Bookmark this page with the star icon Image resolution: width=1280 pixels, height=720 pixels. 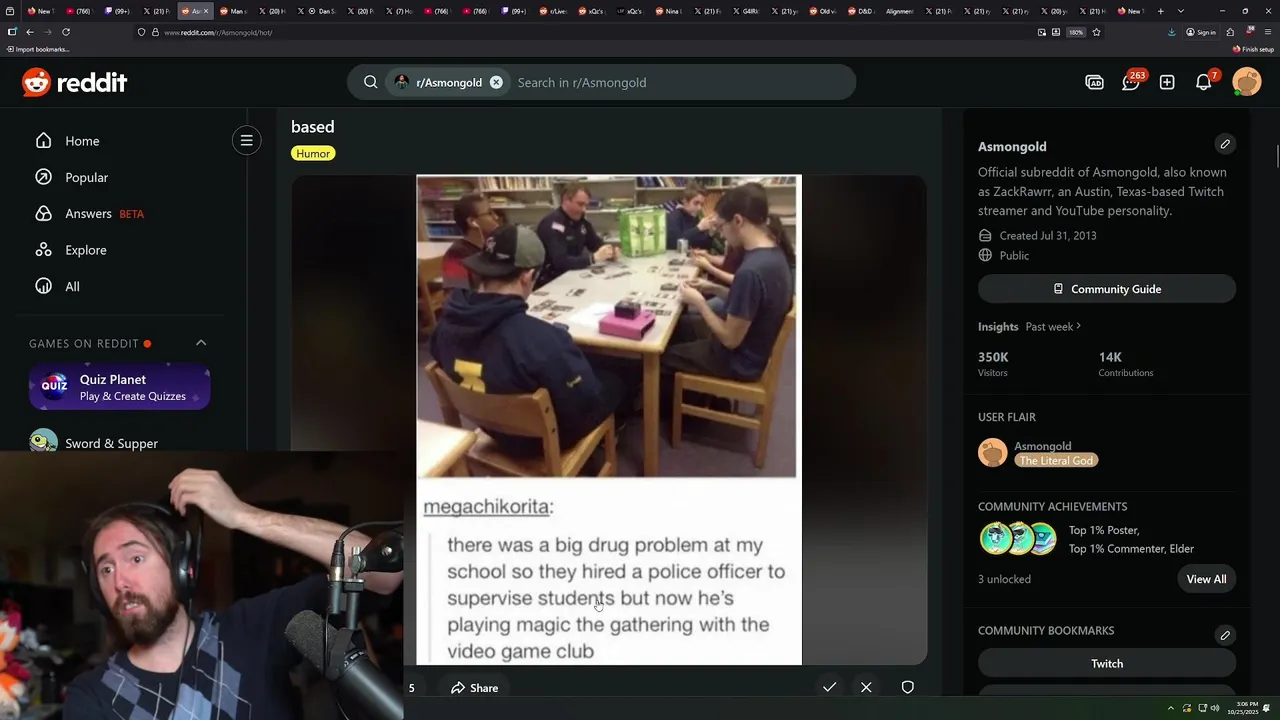click(1096, 32)
